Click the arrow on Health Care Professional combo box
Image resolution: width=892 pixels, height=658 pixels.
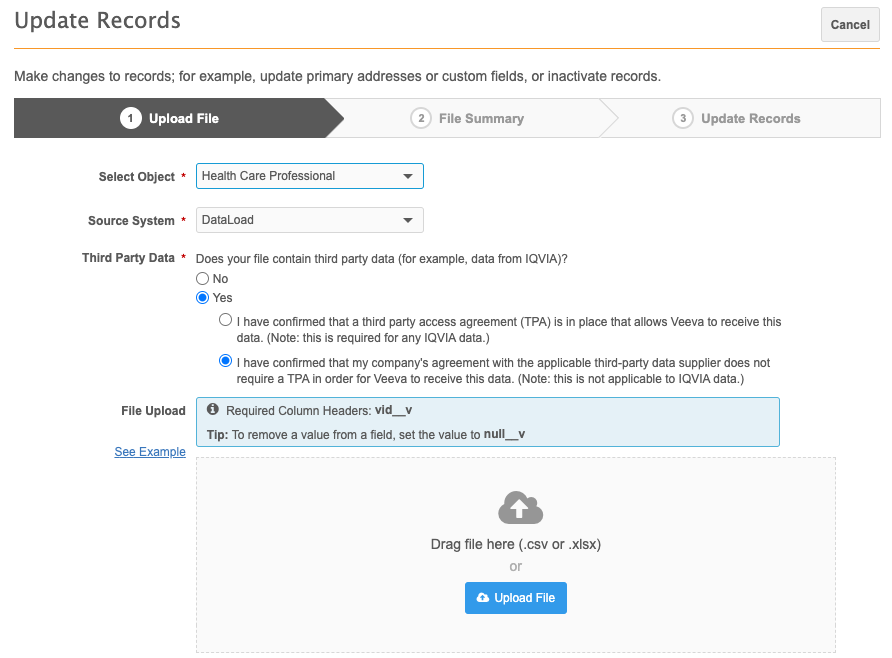(407, 176)
